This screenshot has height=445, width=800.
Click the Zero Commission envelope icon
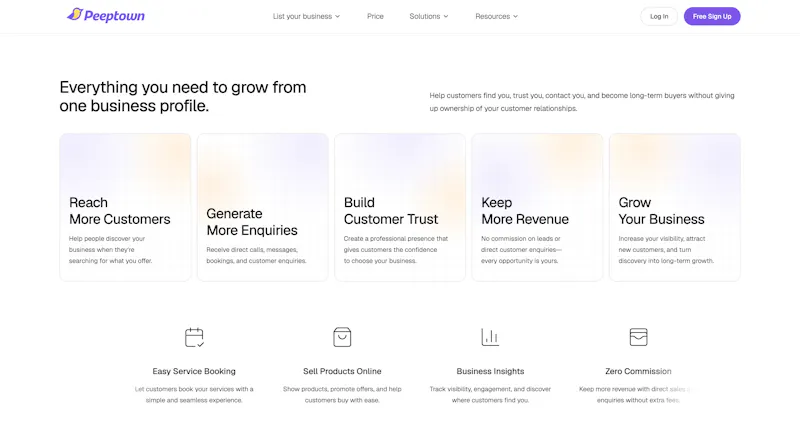click(638, 337)
